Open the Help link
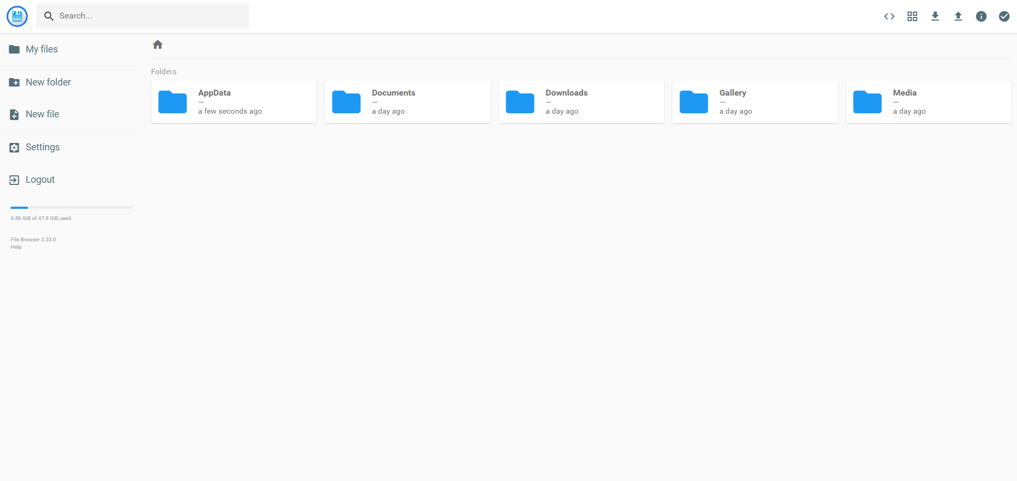The image size is (1017, 481). point(16,247)
